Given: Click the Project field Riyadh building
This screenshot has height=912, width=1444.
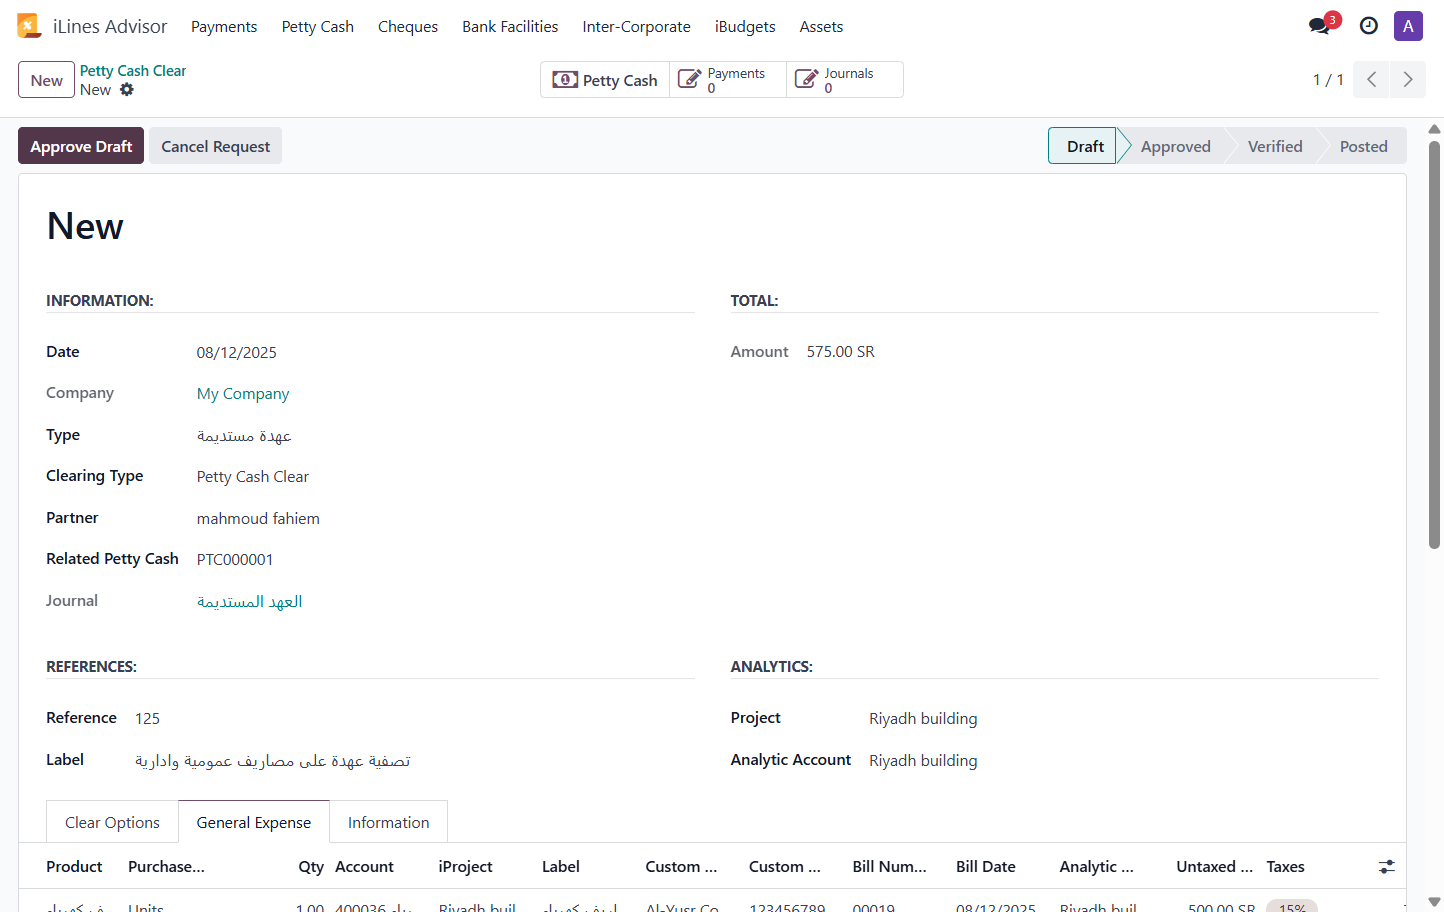Looking at the screenshot, I should click(x=923, y=719).
